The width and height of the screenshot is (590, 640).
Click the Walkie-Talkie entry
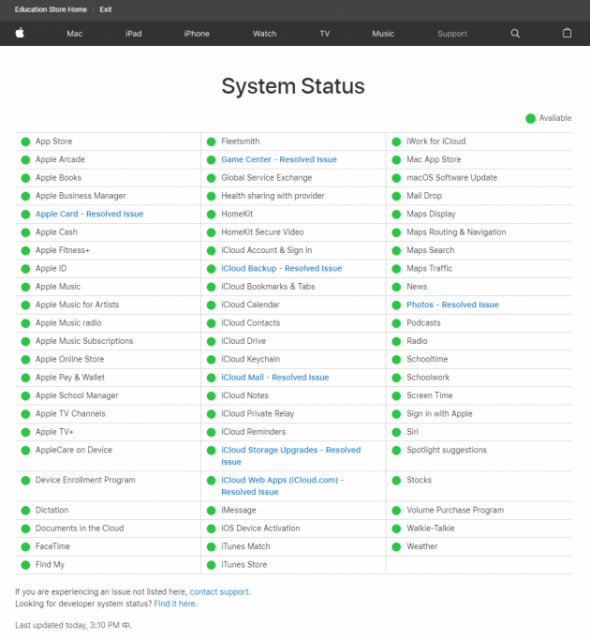point(430,528)
